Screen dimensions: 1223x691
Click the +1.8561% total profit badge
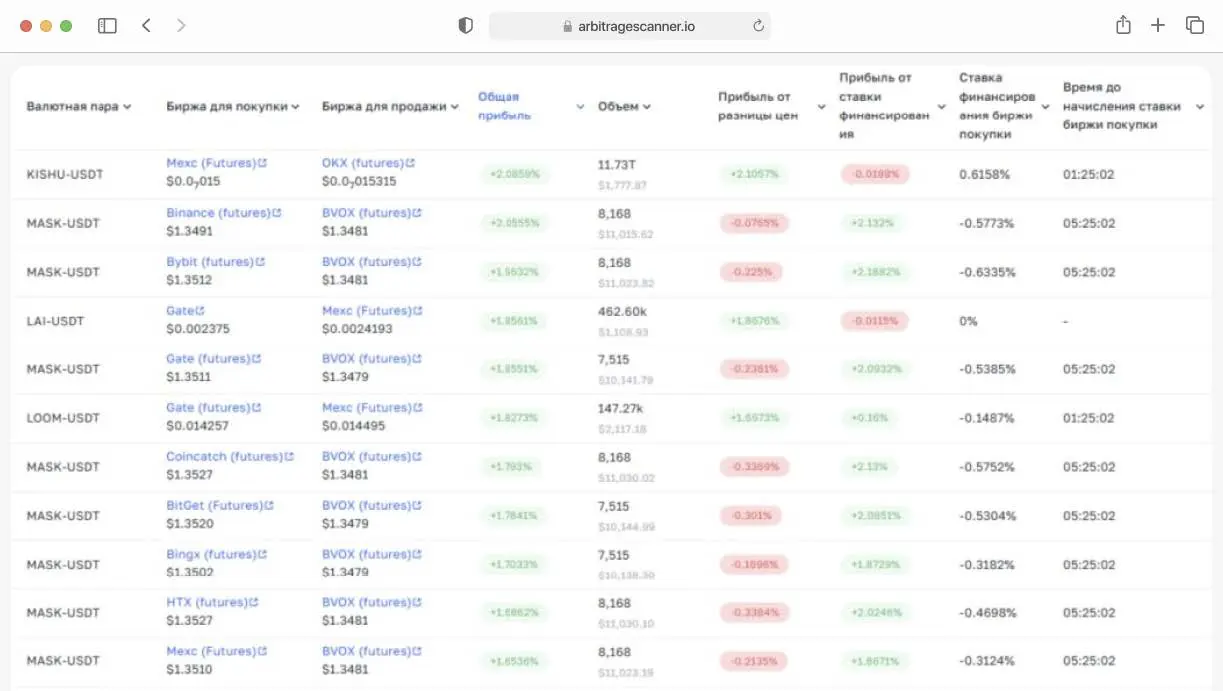click(514, 321)
